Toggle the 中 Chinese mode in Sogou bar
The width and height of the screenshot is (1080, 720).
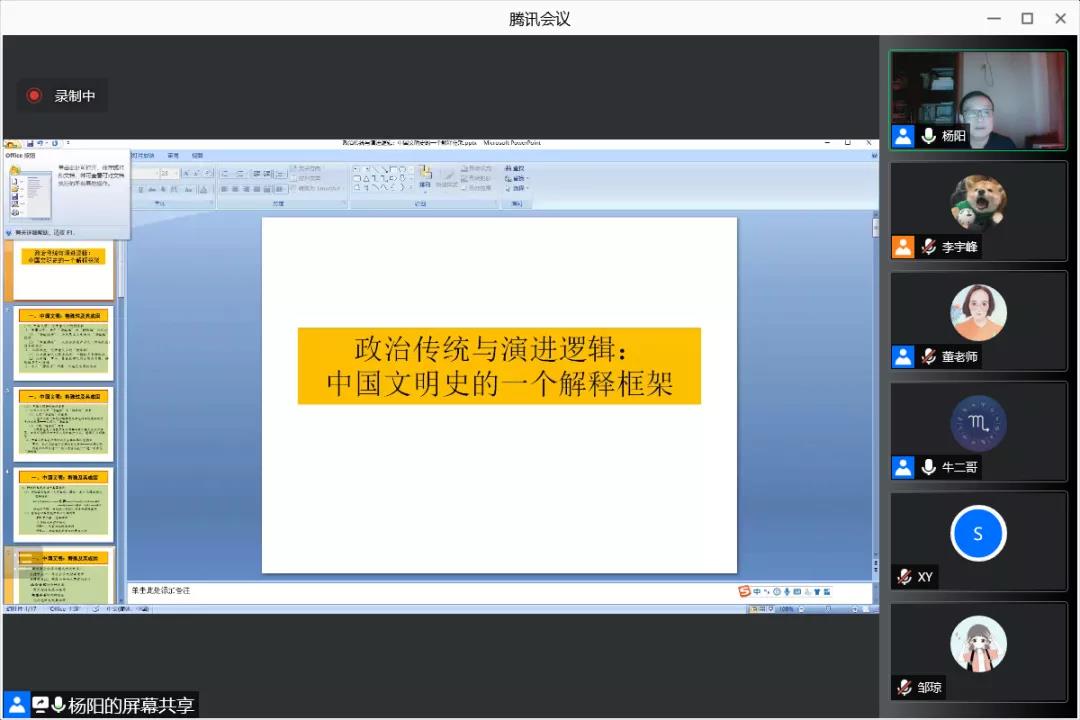pyautogui.click(x=756, y=591)
